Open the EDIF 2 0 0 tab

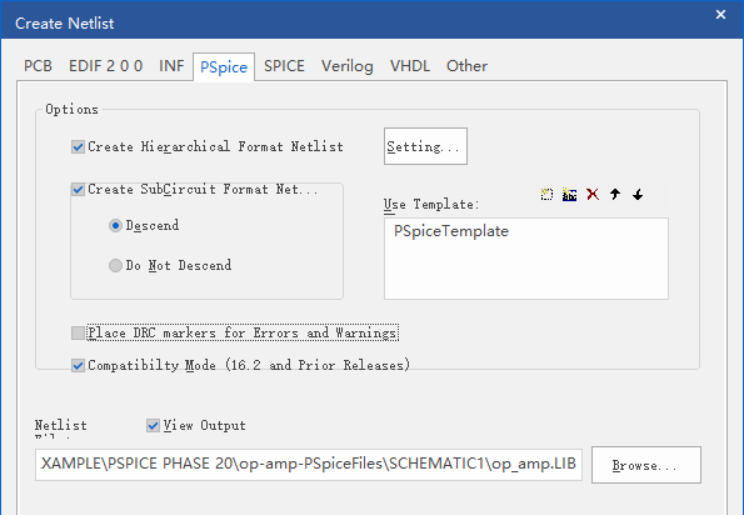pos(106,66)
